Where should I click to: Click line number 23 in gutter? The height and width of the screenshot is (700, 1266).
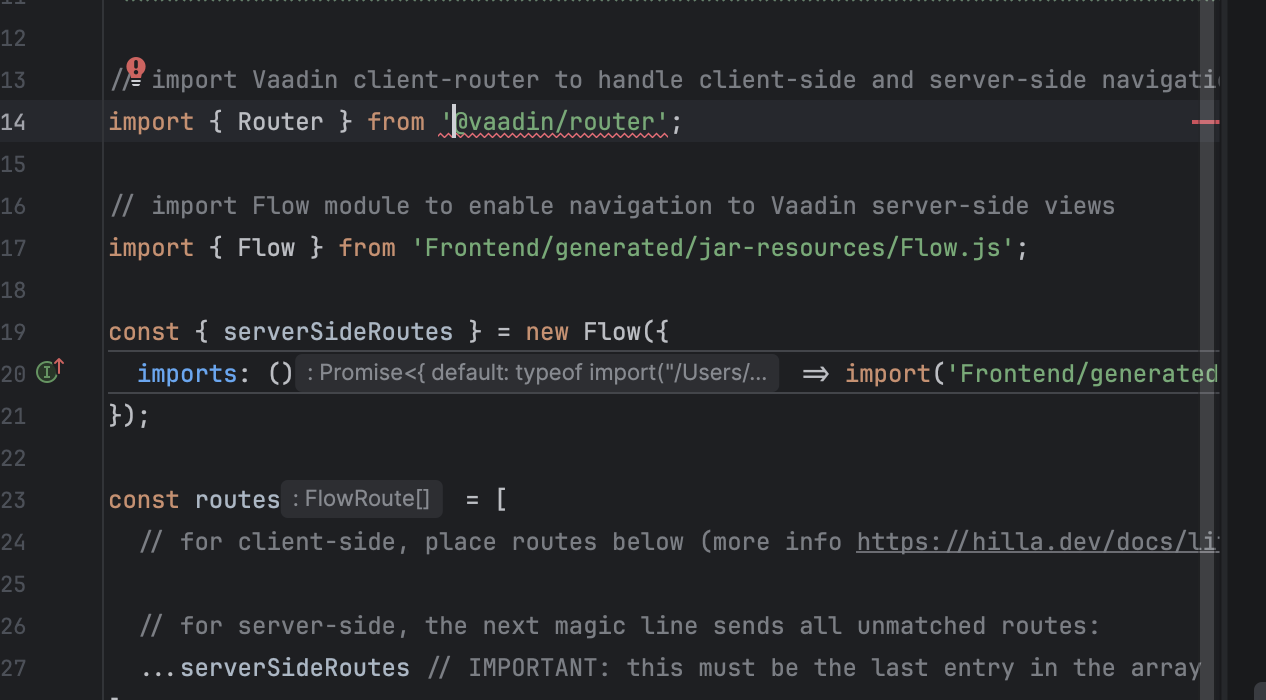coord(14,499)
